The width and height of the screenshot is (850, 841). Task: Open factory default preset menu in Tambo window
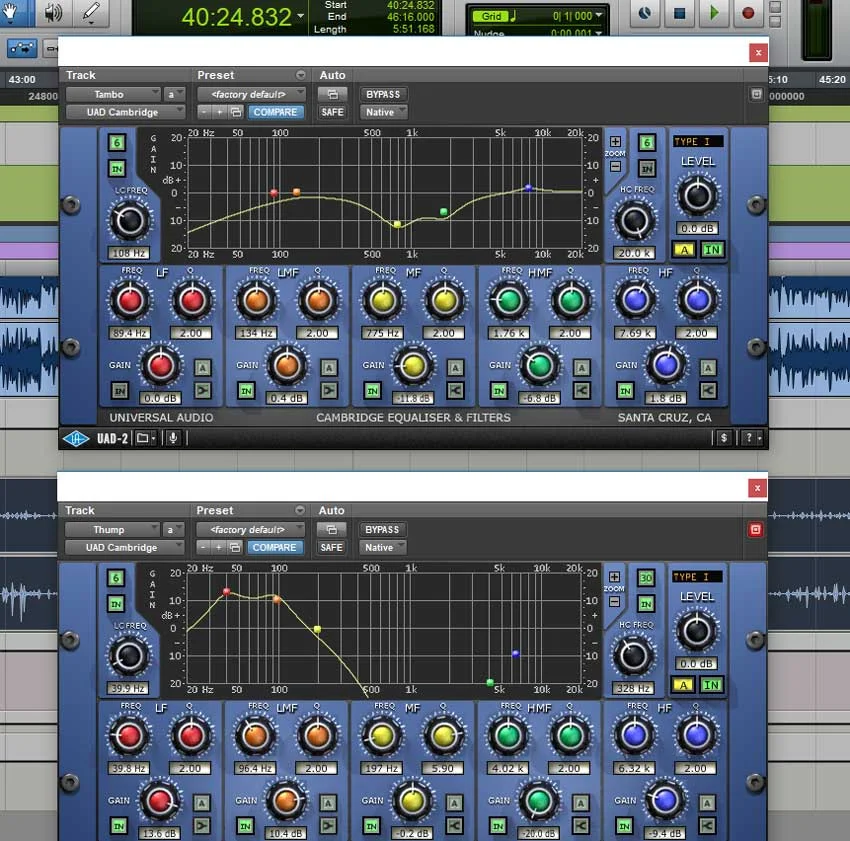point(252,94)
